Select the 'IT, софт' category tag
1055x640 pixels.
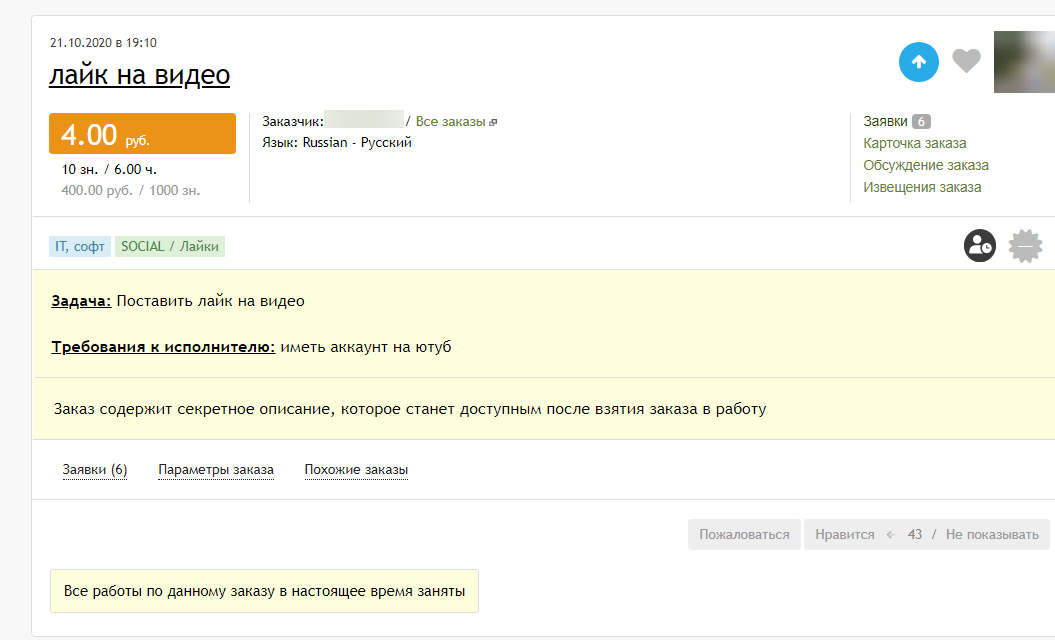80,246
